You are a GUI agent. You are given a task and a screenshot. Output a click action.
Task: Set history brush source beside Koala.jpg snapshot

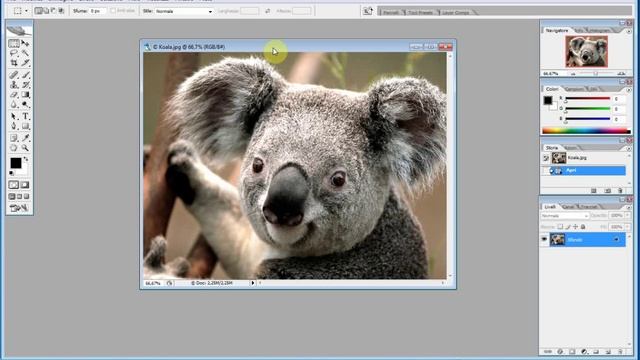click(546, 158)
